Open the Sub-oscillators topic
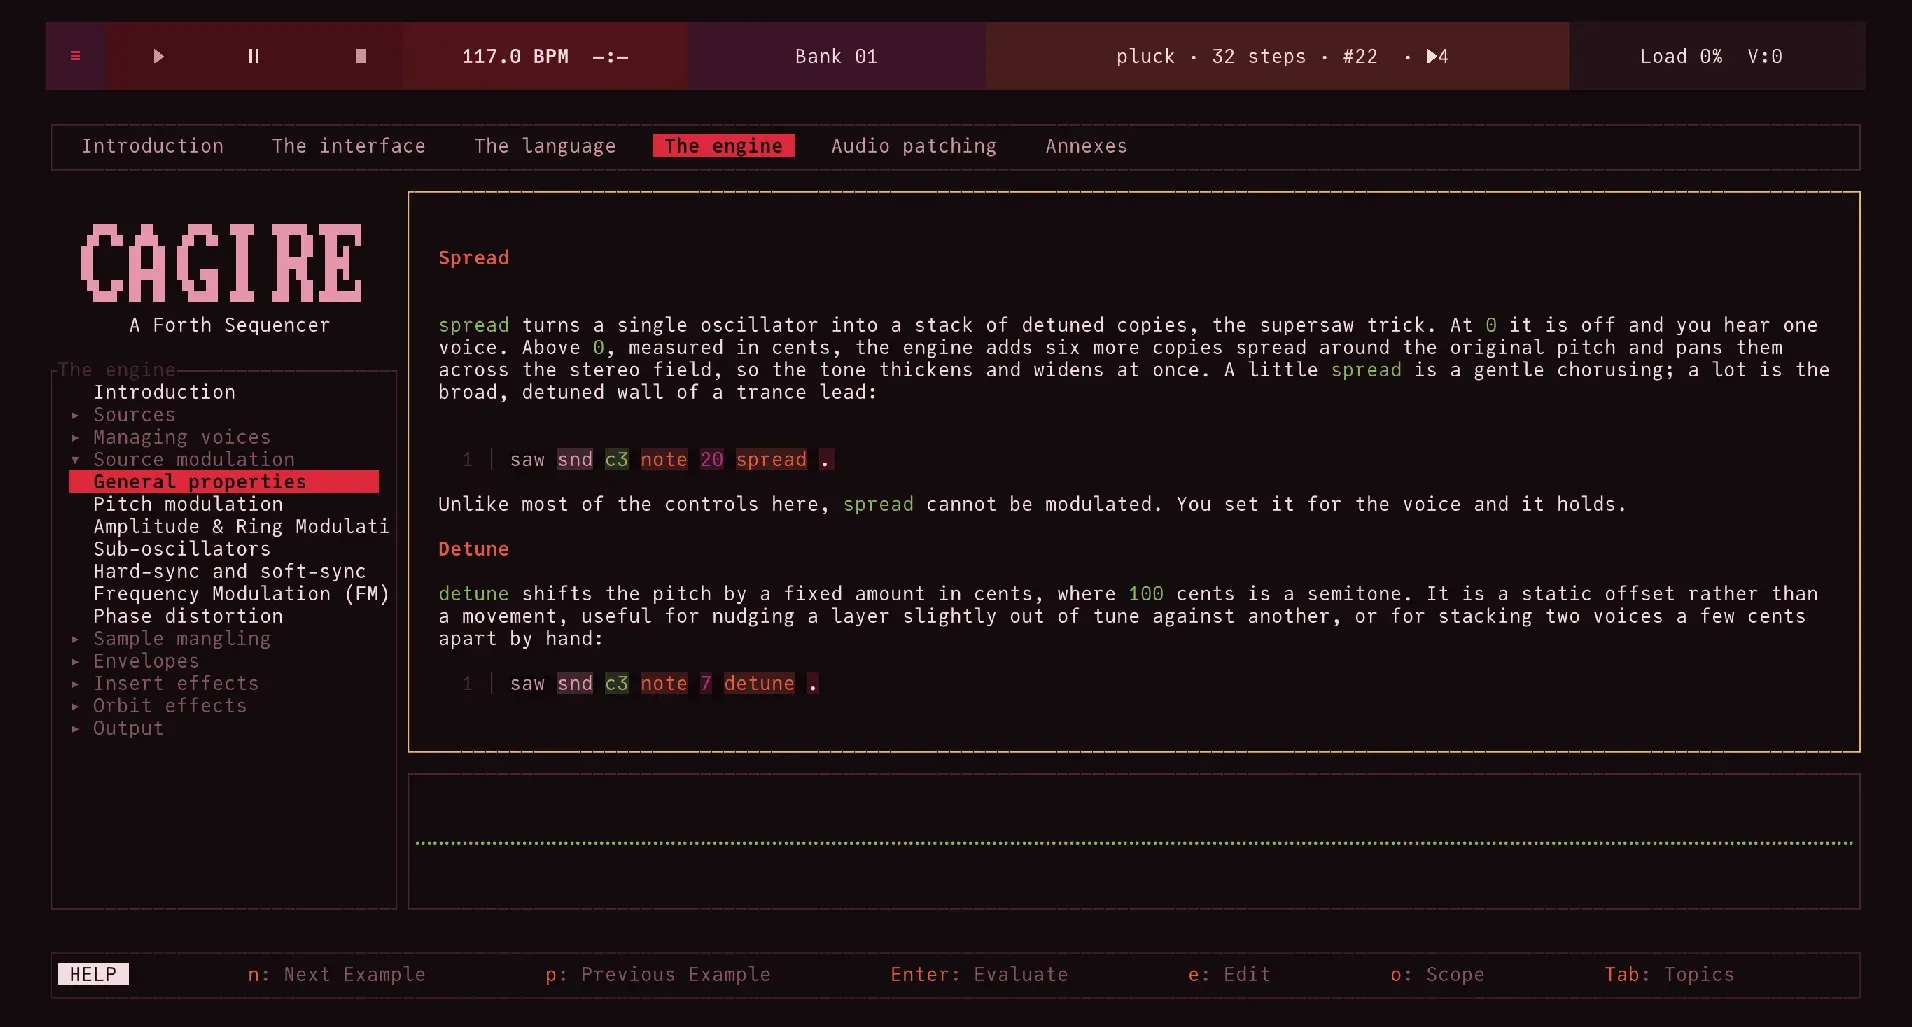The height and width of the screenshot is (1027, 1912). tap(182, 549)
